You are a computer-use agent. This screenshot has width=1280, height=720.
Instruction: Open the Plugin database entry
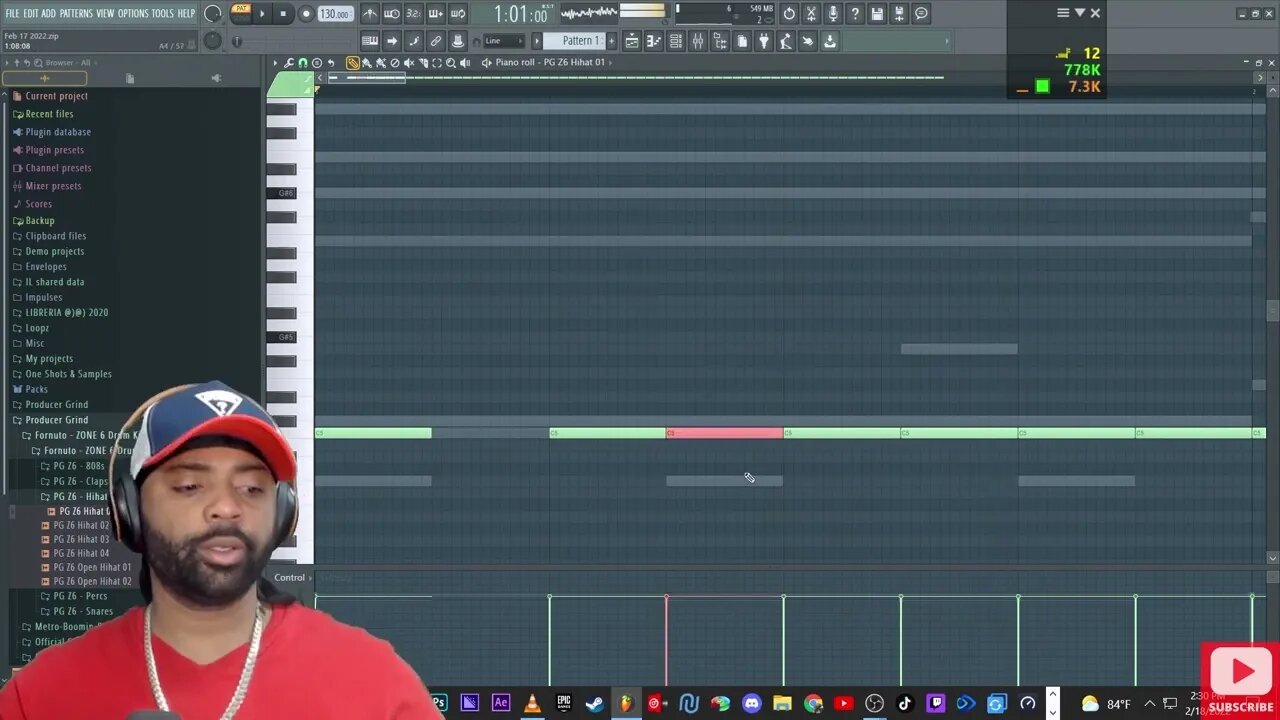point(58,132)
